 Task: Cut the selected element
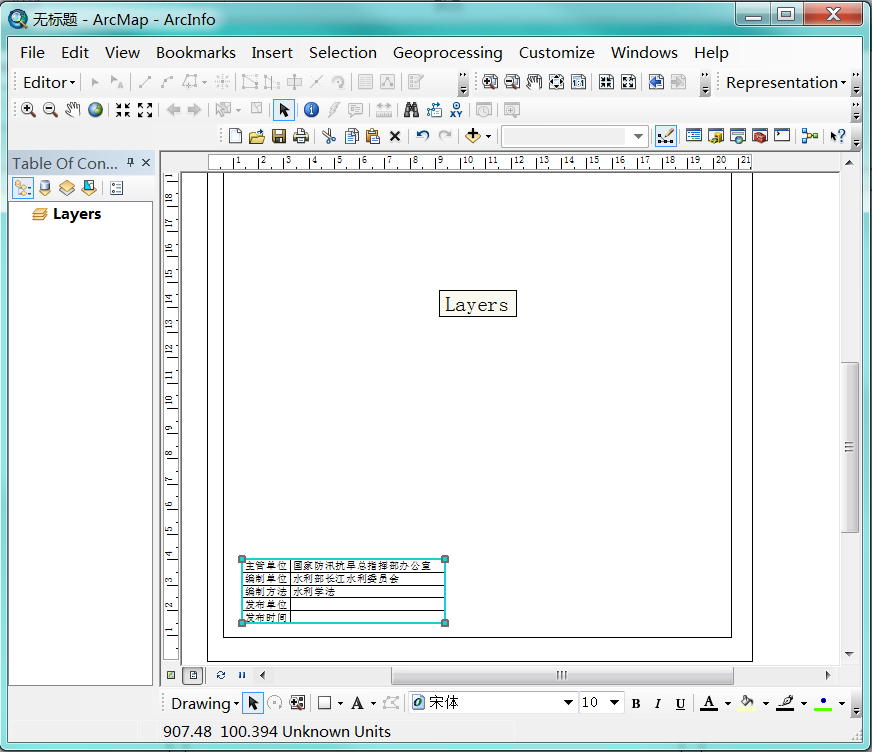[x=329, y=136]
